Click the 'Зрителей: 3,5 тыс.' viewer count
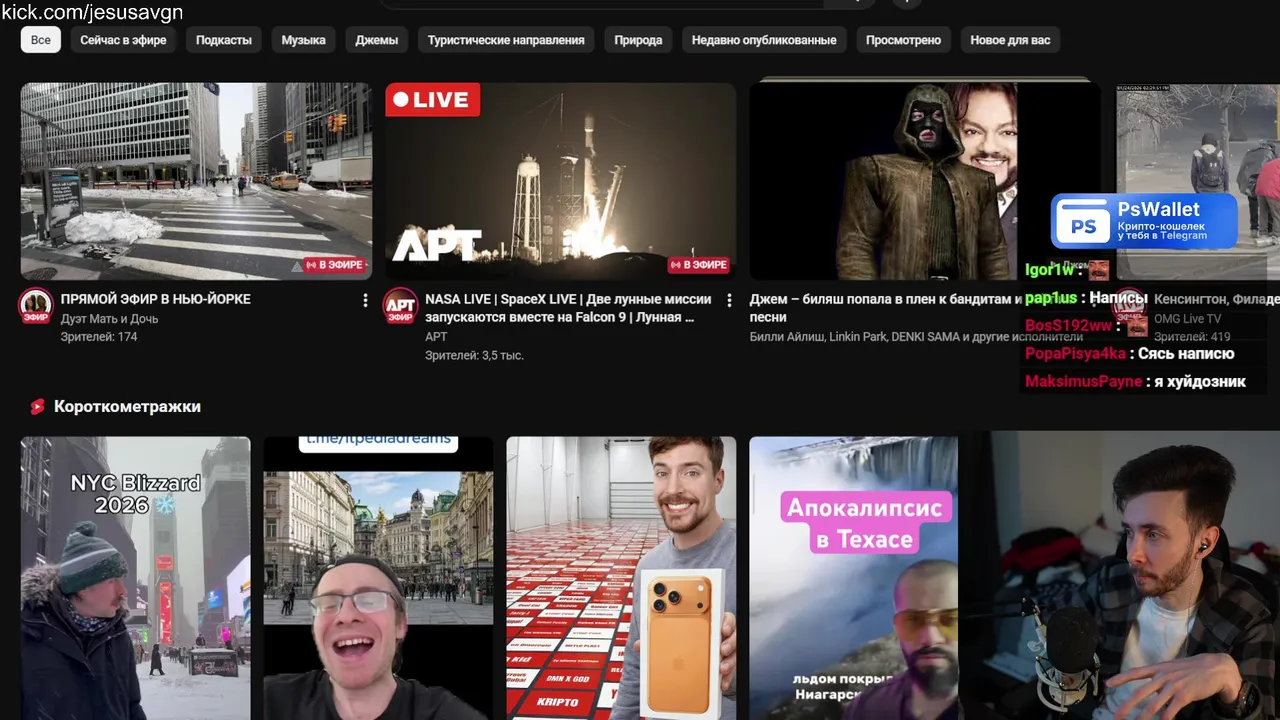1280x720 pixels. click(x=474, y=355)
